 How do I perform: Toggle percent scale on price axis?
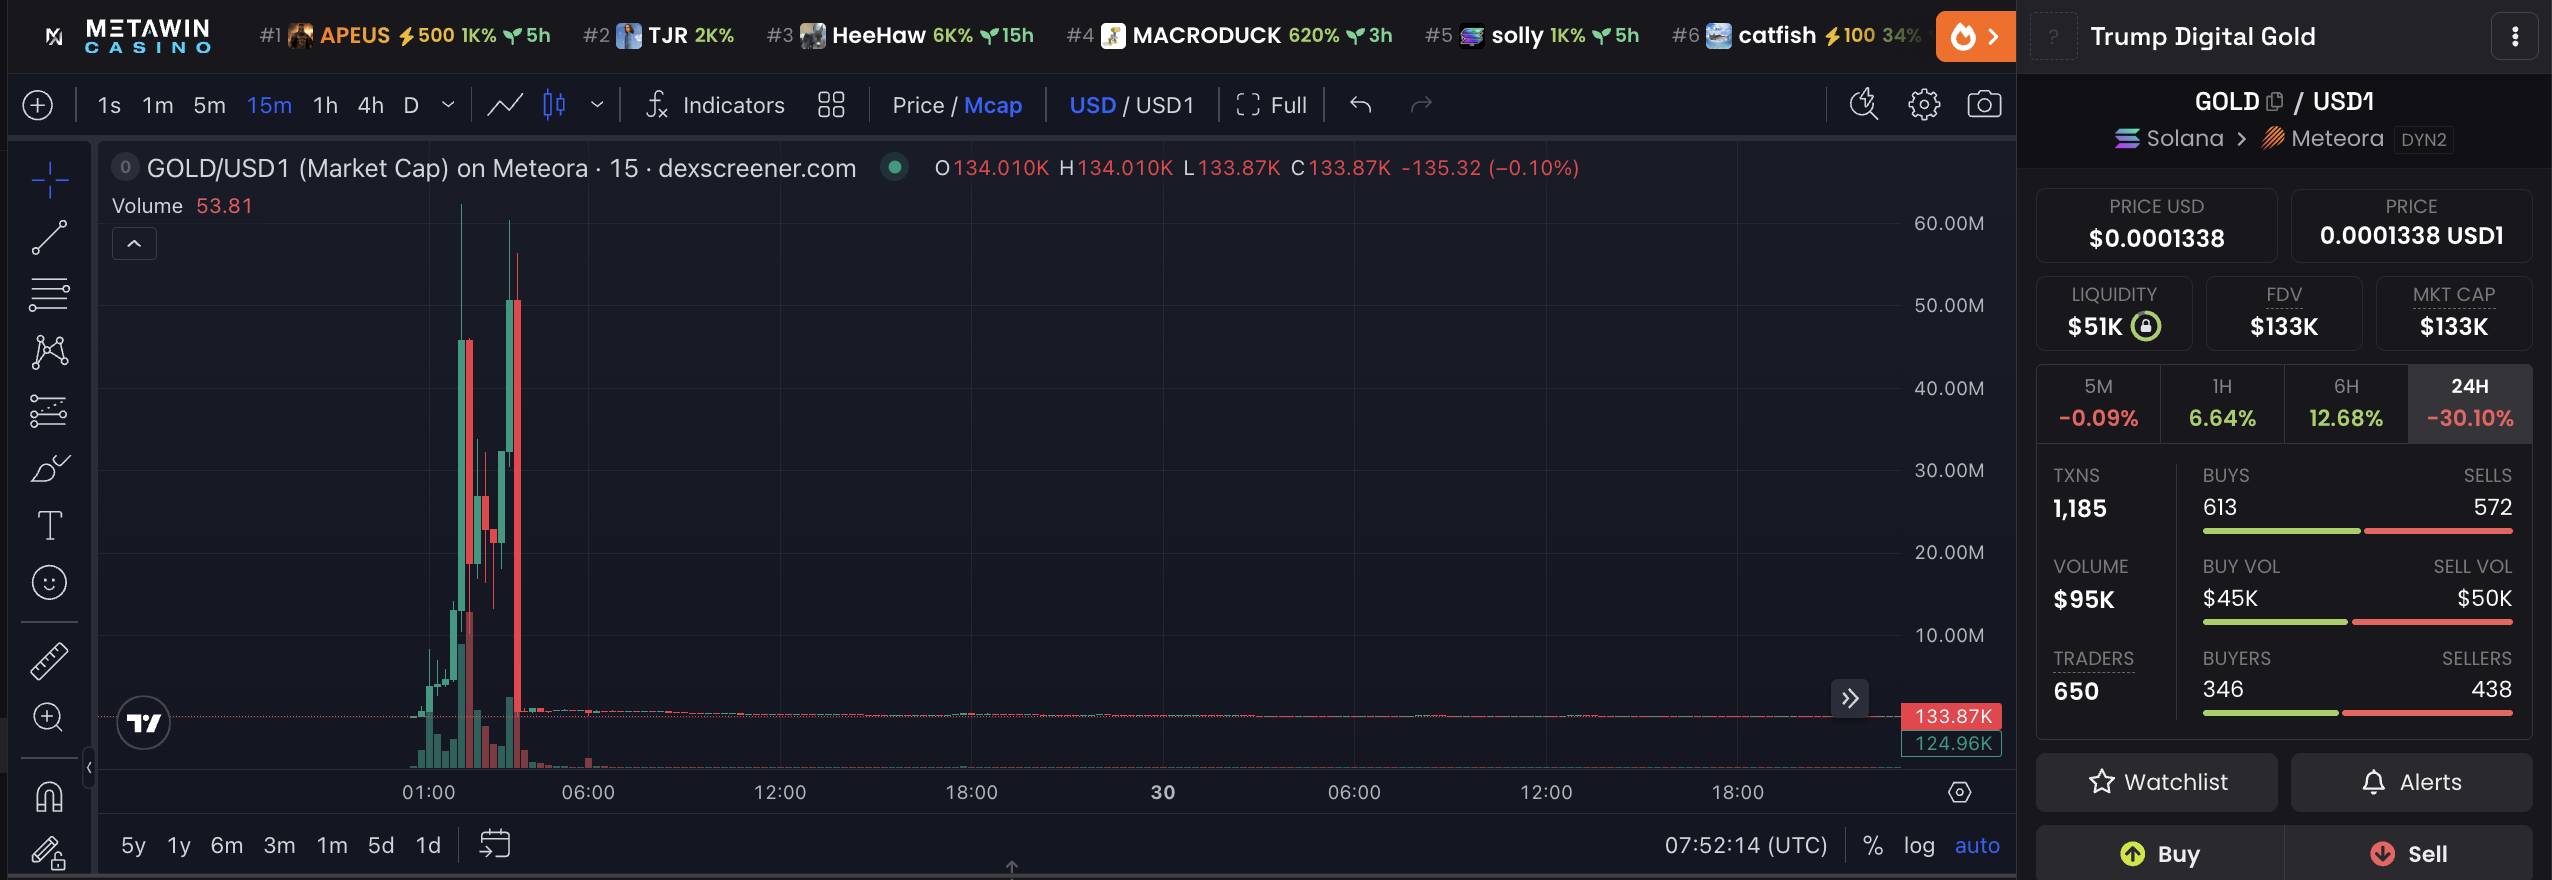point(1873,845)
